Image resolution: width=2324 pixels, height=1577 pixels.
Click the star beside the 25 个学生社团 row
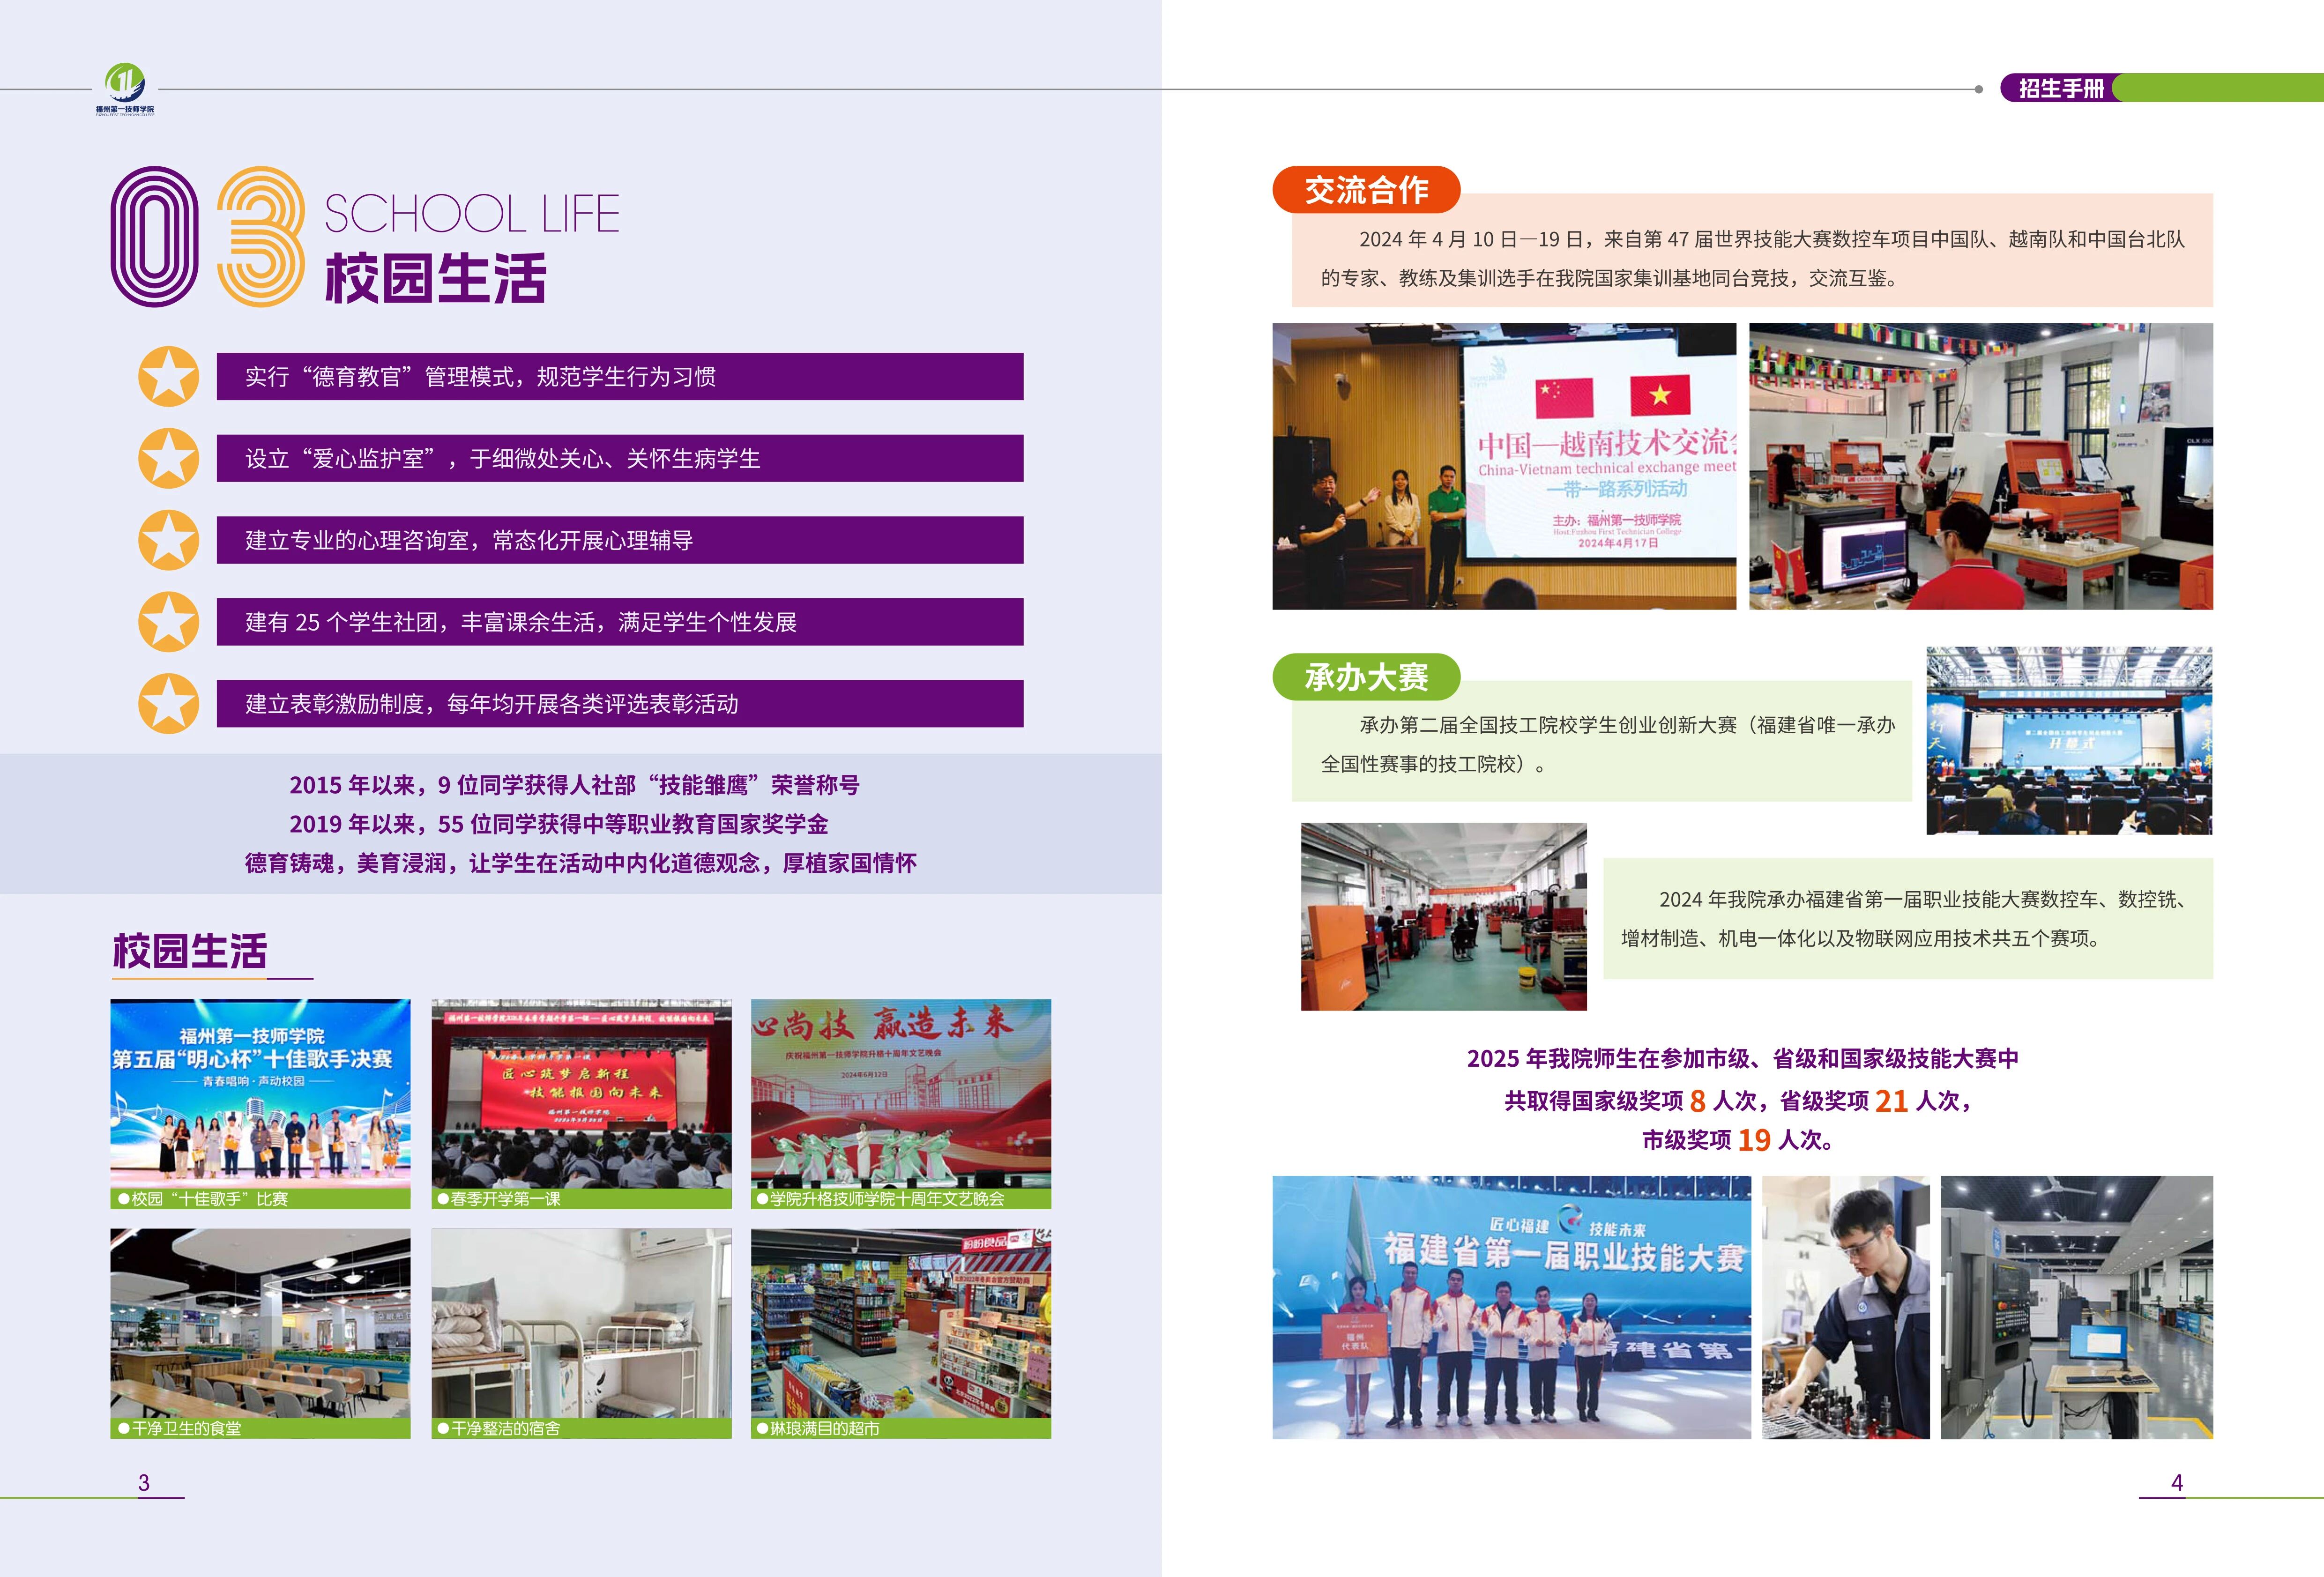point(168,622)
